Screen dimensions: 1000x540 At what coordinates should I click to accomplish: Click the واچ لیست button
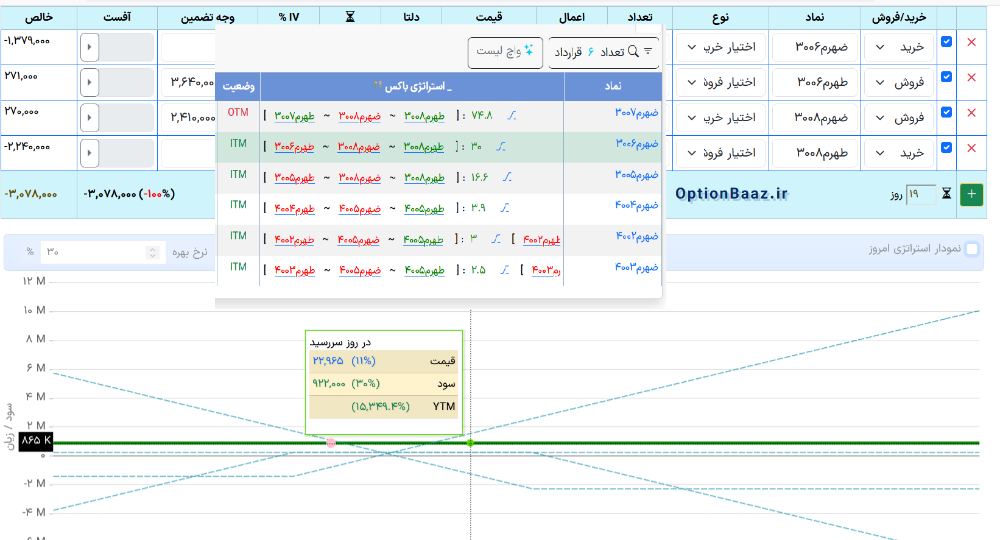(505, 52)
